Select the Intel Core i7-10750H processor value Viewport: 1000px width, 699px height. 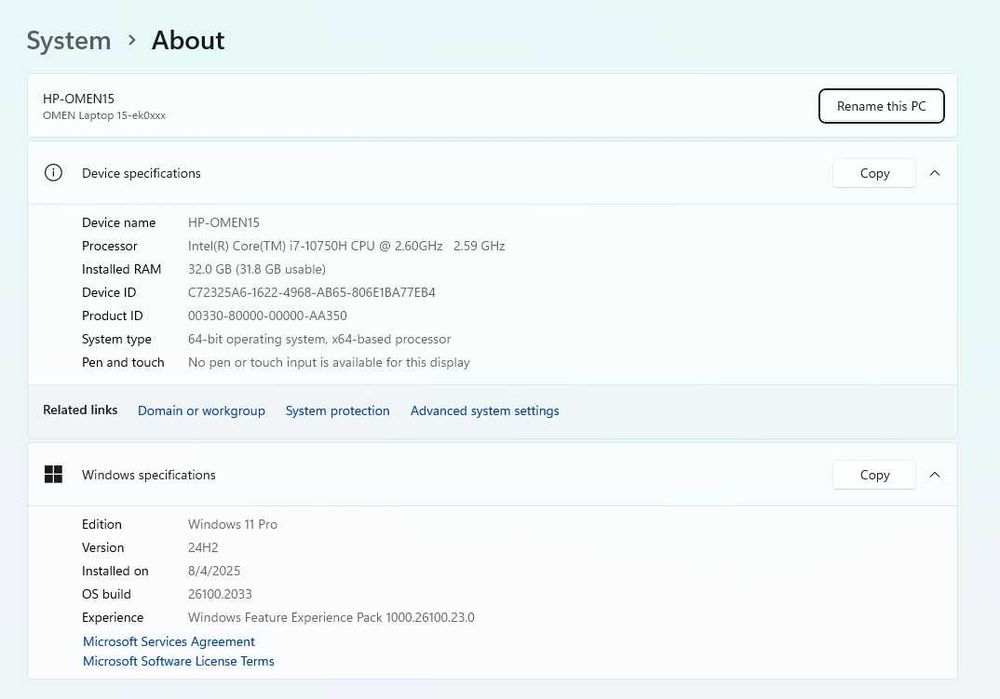click(x=346, y=246)
